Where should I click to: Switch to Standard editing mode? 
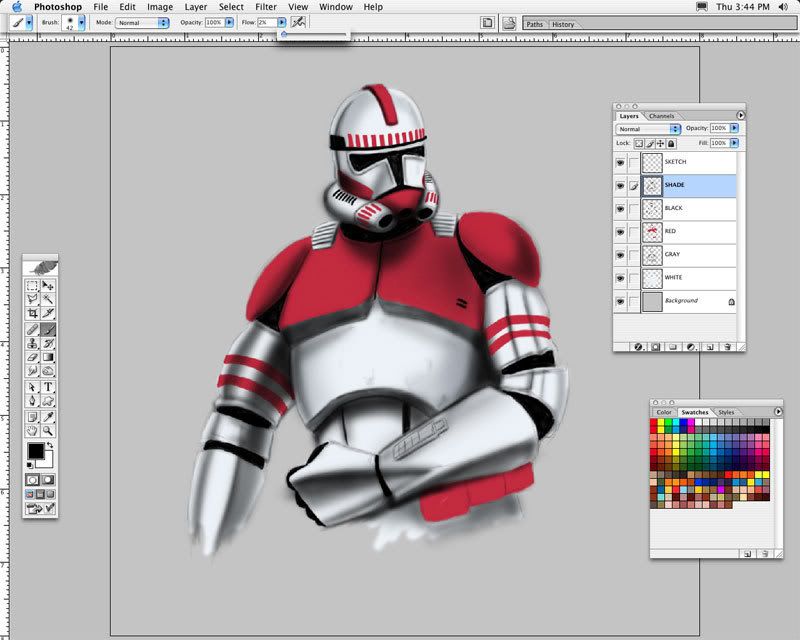point(33,480)
